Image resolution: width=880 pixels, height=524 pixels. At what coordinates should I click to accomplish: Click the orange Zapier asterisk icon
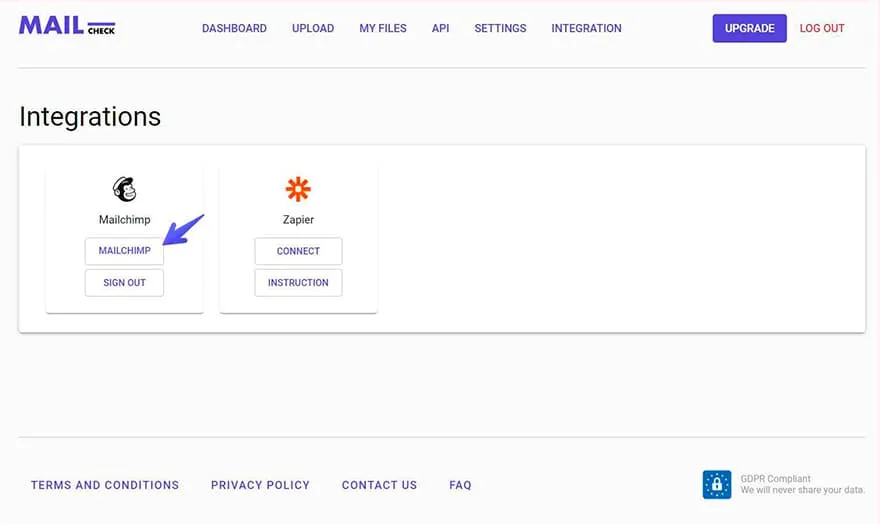(298, 189)
